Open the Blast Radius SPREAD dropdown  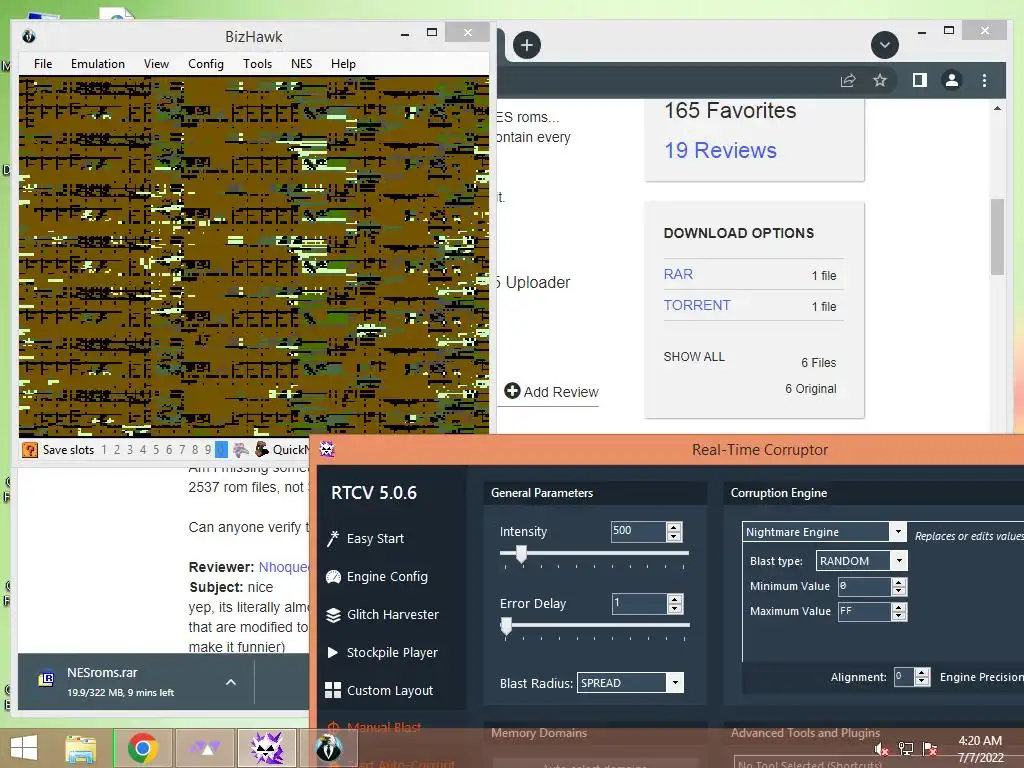click(x=675, y=682)
